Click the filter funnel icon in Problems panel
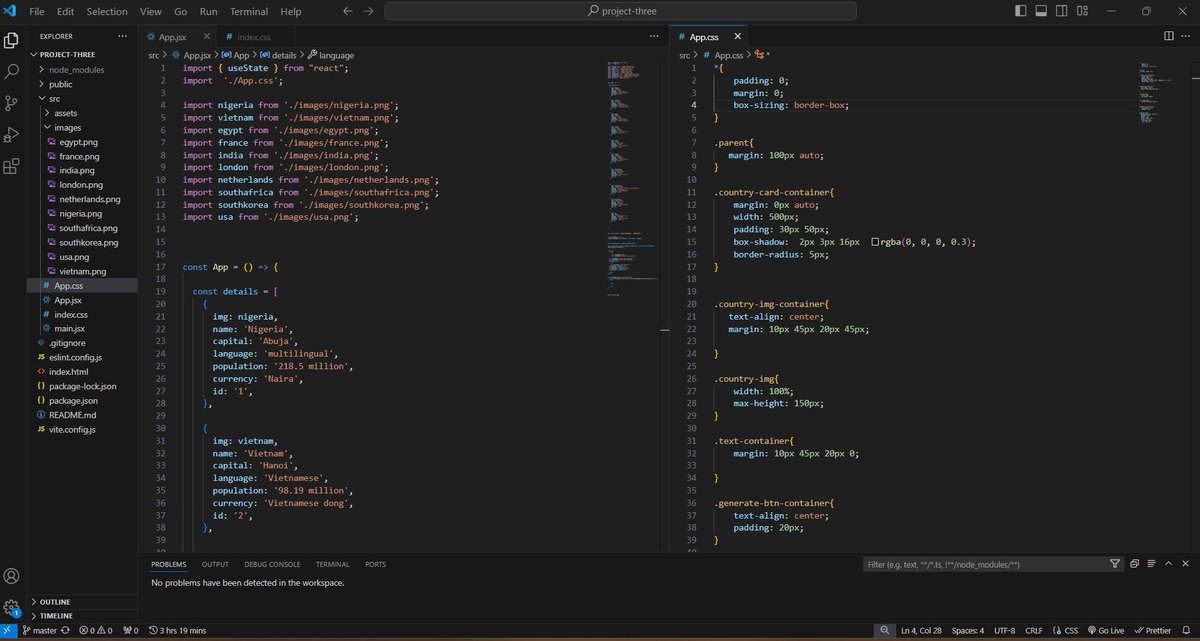This screenshot has width=1200, height=641. click(1115, 564)
